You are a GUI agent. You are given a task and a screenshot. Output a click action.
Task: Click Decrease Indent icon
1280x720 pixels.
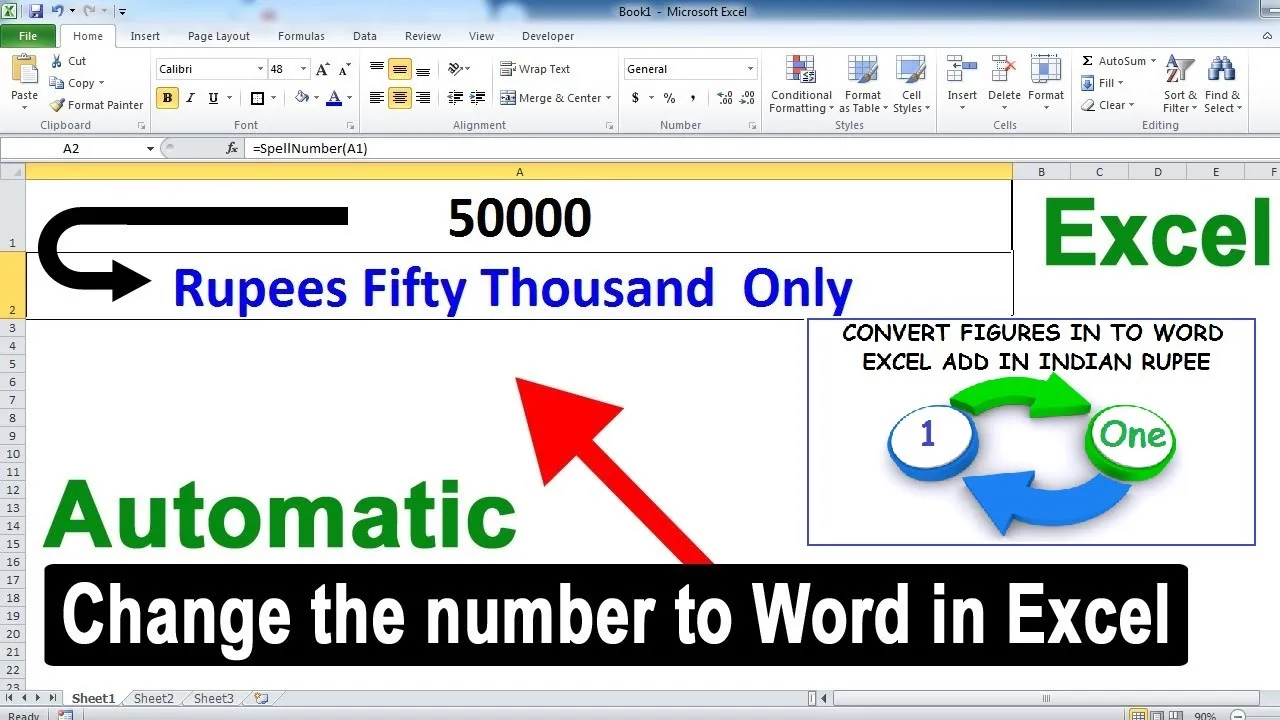pos(455,98)
